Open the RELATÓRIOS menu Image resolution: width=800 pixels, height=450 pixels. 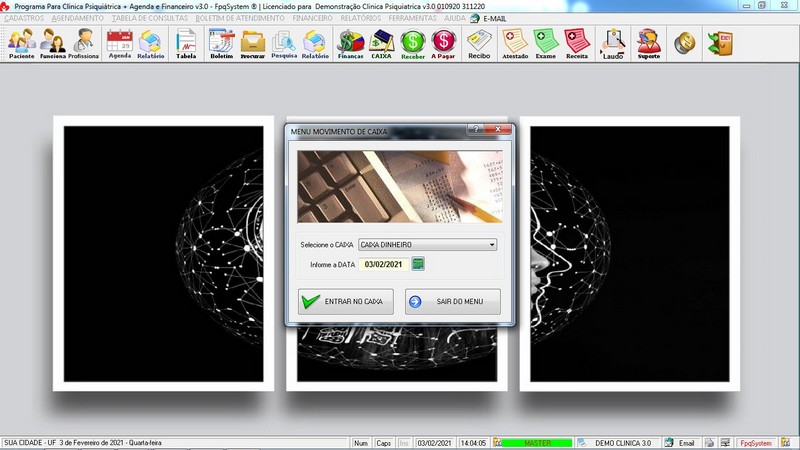[361, 18]
